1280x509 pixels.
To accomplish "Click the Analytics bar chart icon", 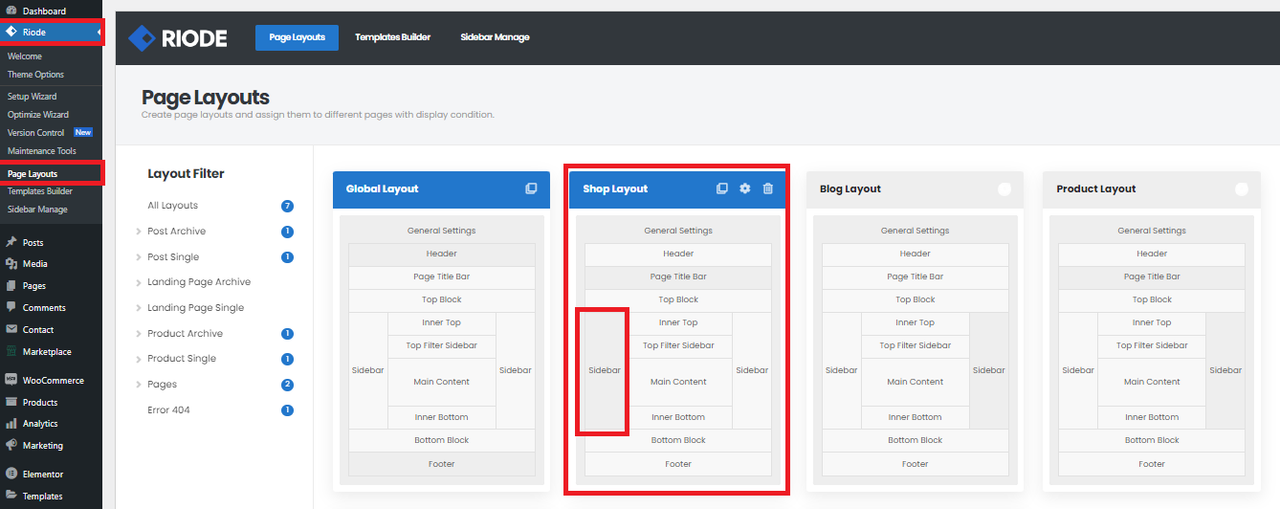I will (x=11, y=424).
